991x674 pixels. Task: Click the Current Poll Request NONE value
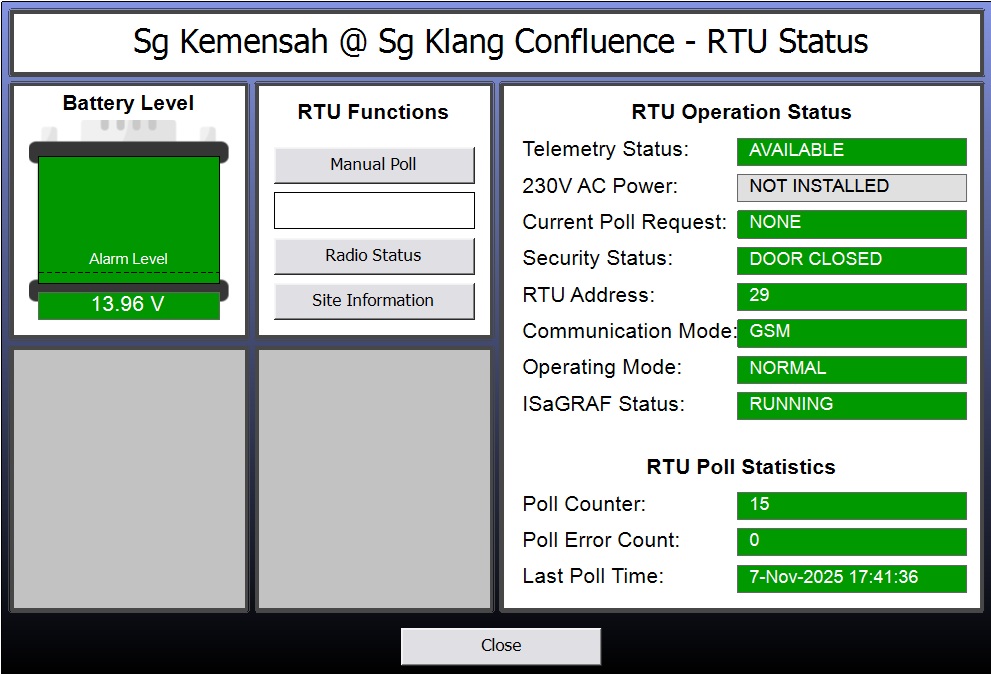click(851, 223)
